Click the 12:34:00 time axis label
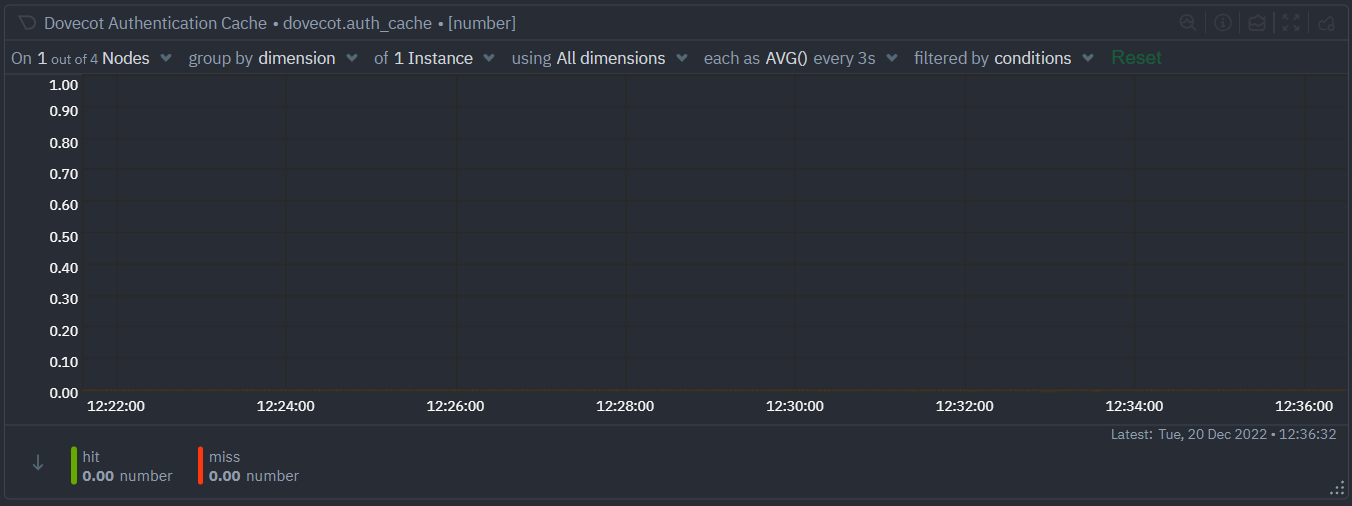 [x=1134, y=406]
